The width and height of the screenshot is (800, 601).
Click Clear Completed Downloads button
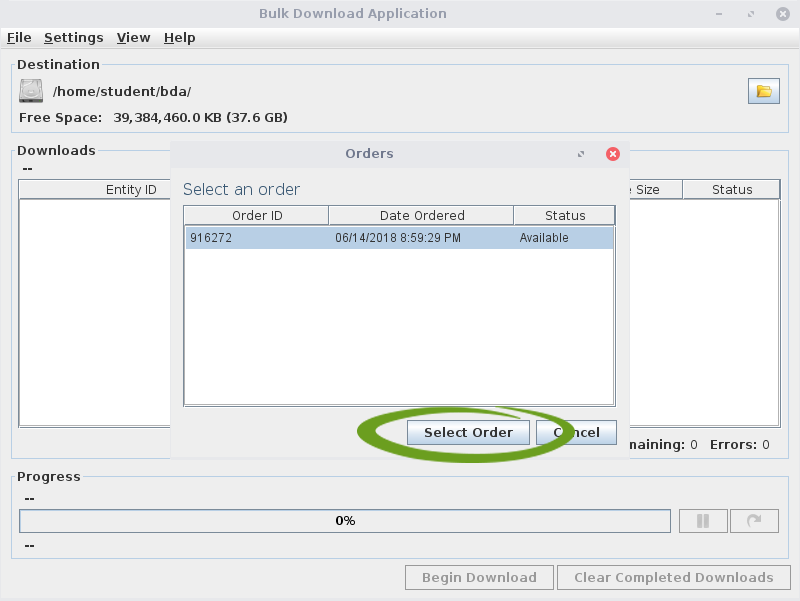tap(673, 577)
